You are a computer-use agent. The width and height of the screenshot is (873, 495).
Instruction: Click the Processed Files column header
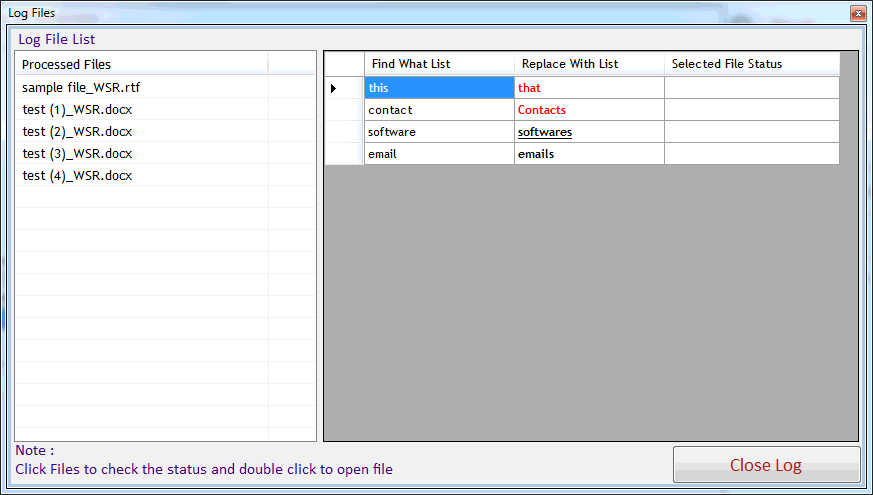142,64
